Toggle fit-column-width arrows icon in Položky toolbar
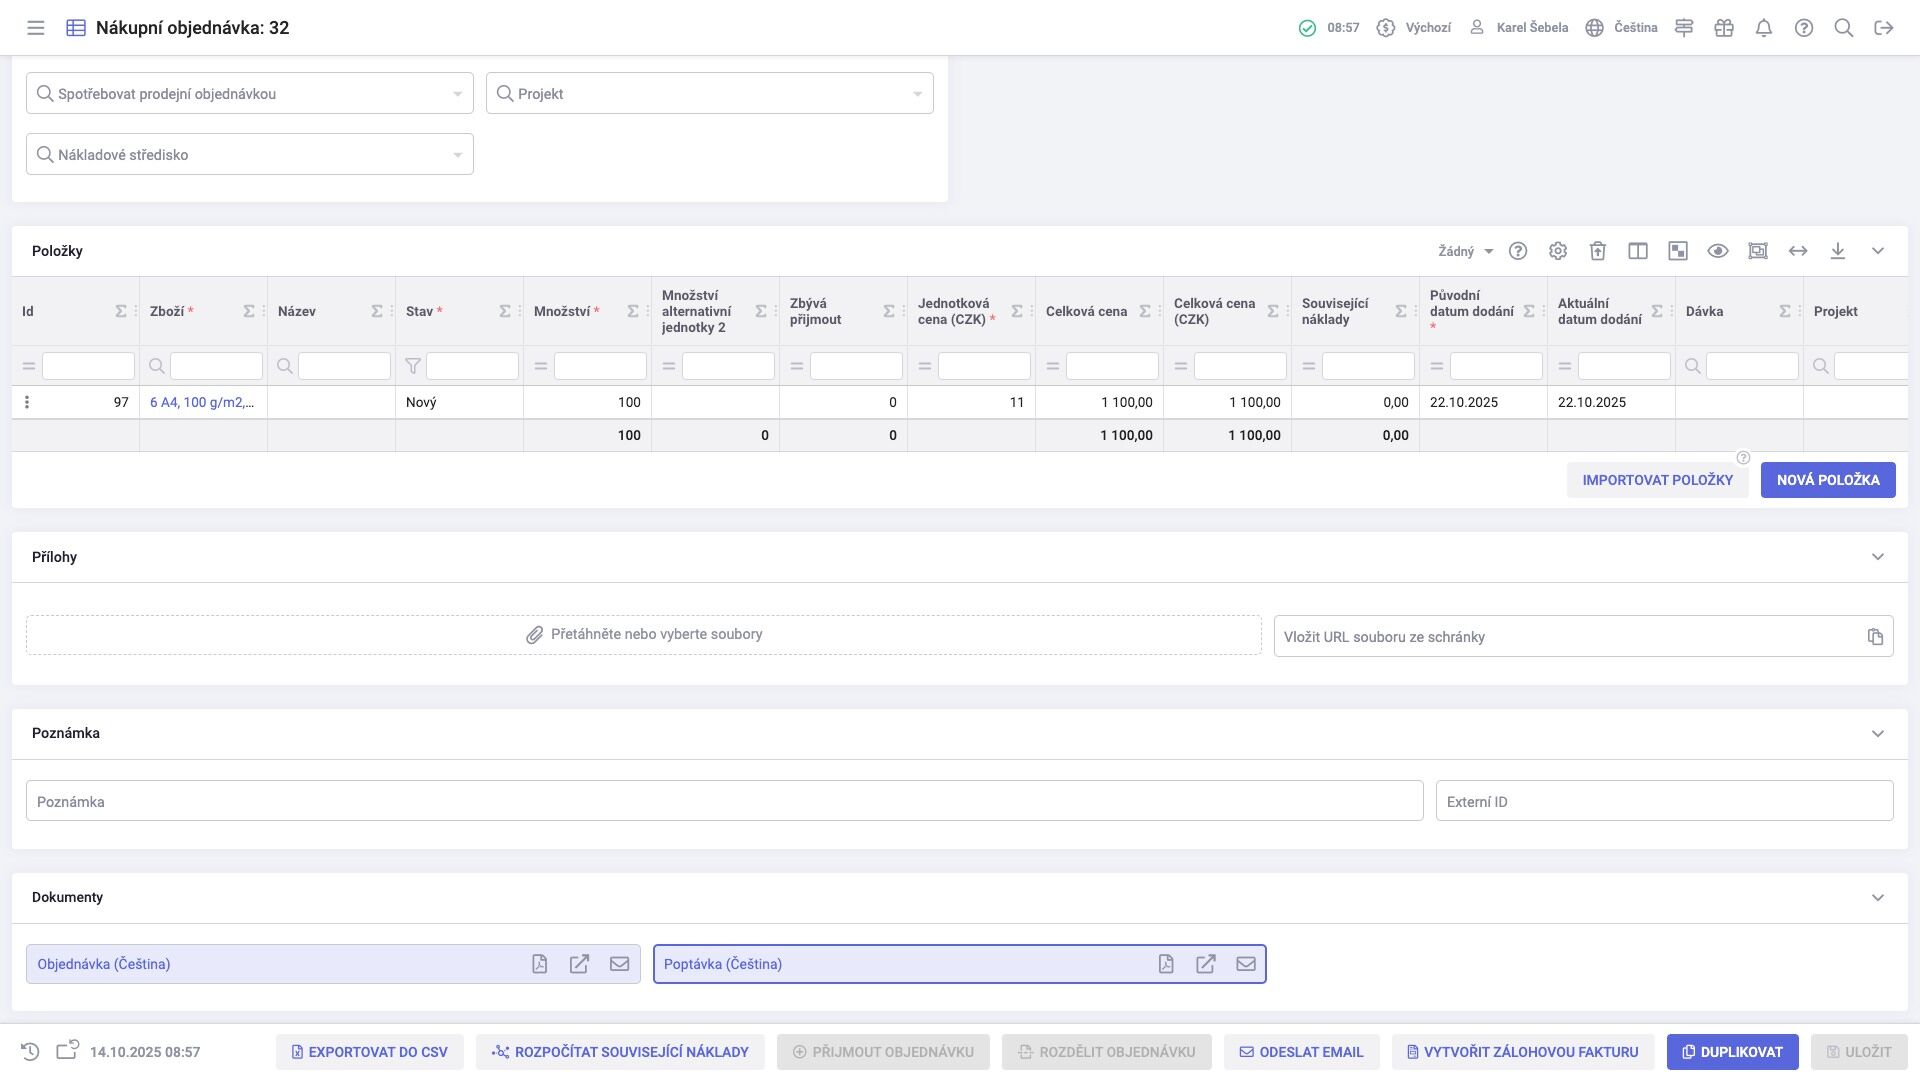Screen dimensions: 1920x1080 point(1798,251)
